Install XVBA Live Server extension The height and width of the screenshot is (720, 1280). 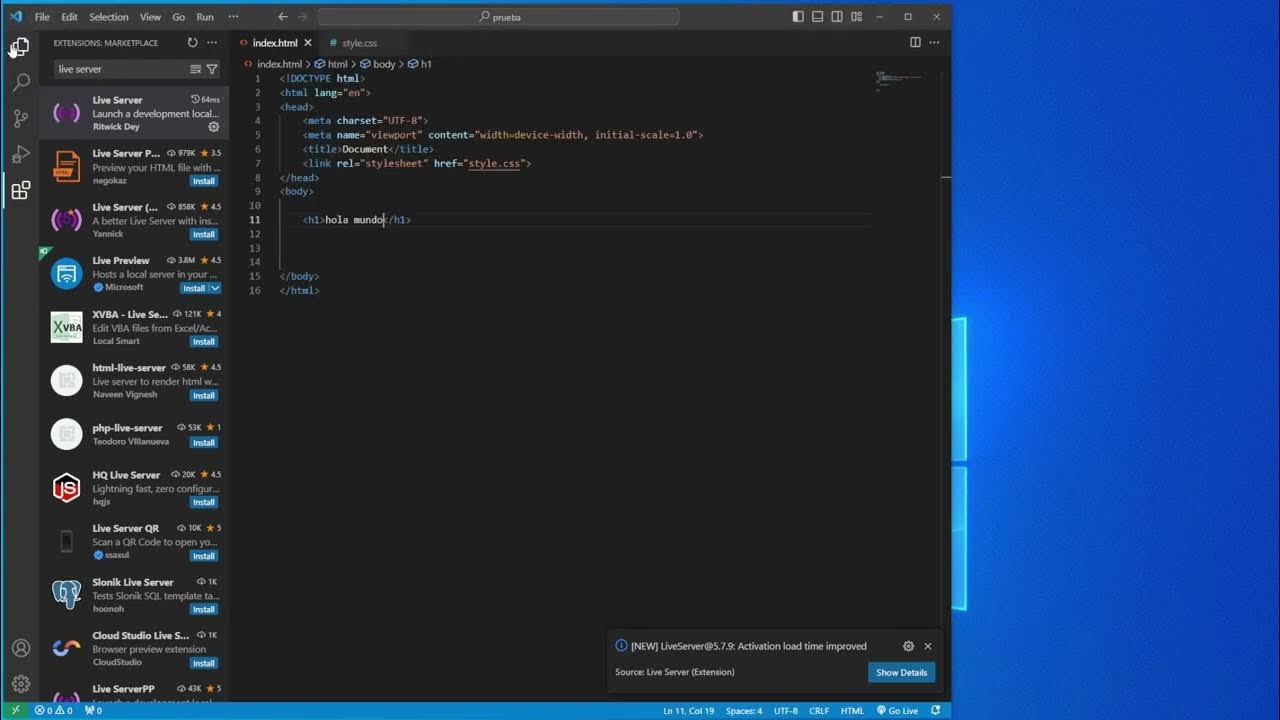[204, 341]
